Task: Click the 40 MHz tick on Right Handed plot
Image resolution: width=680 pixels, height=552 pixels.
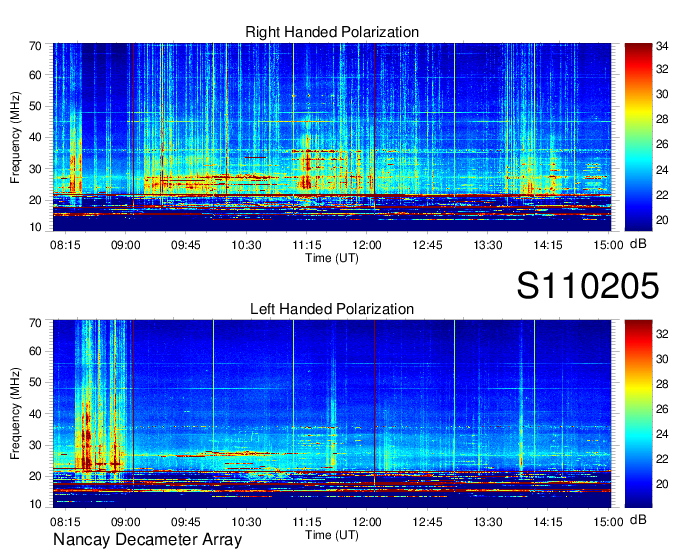Action: [35, 137]
